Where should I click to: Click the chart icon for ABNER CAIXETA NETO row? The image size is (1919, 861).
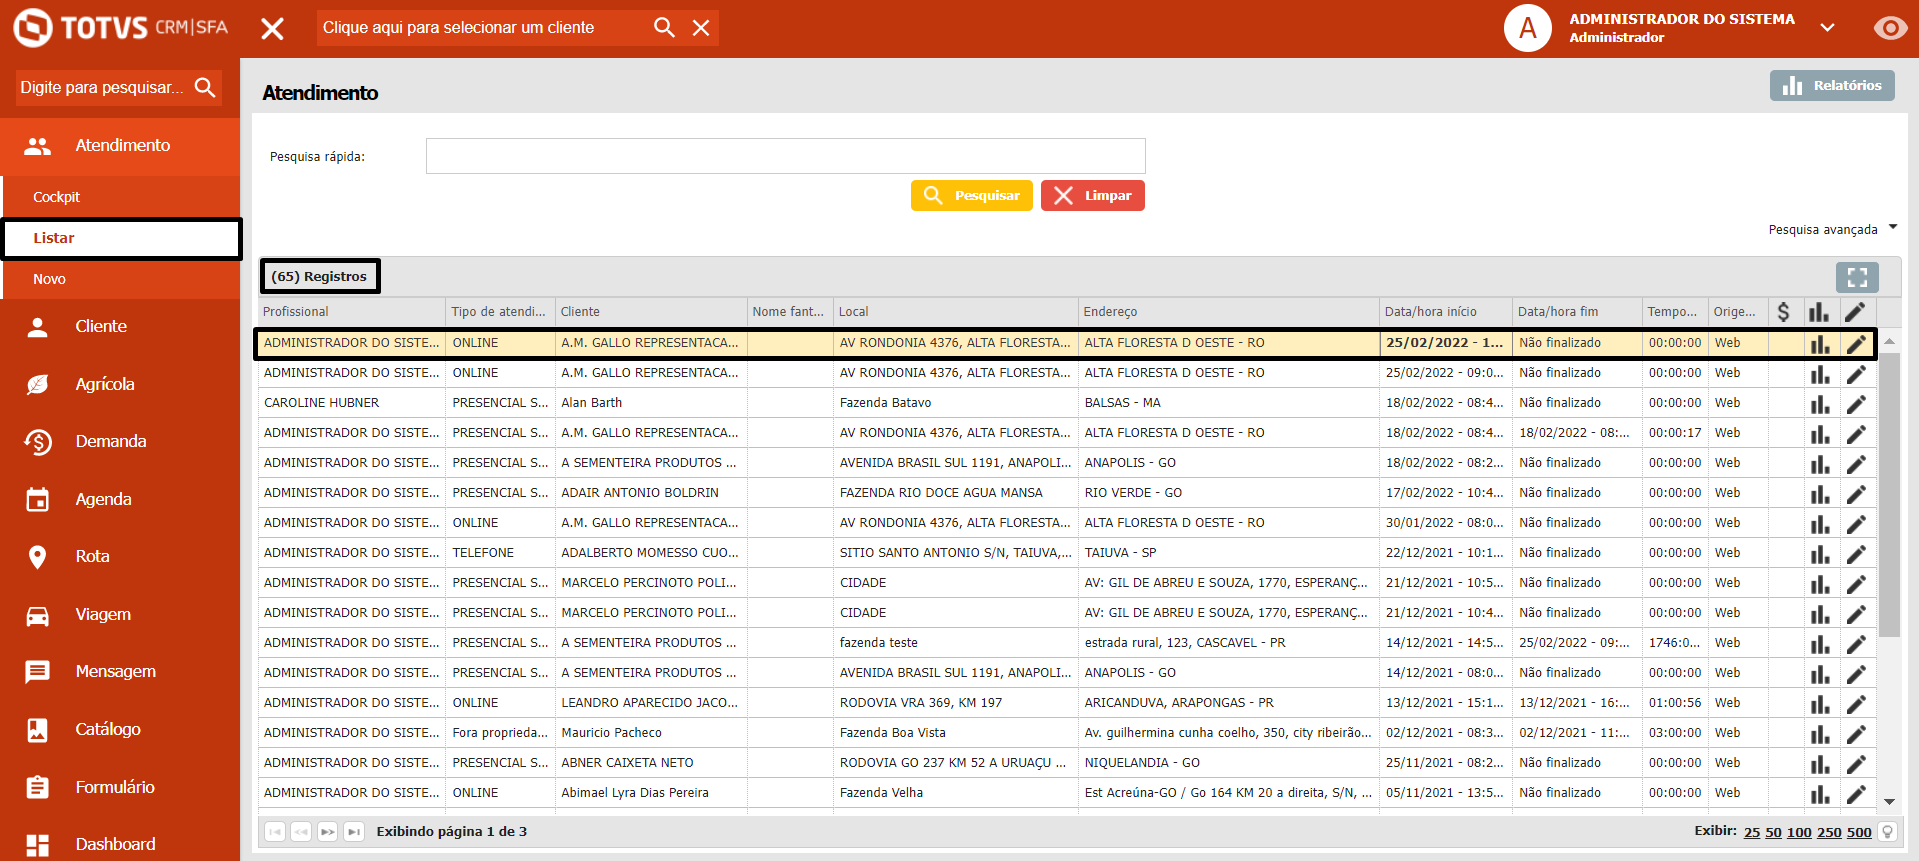1819,764
